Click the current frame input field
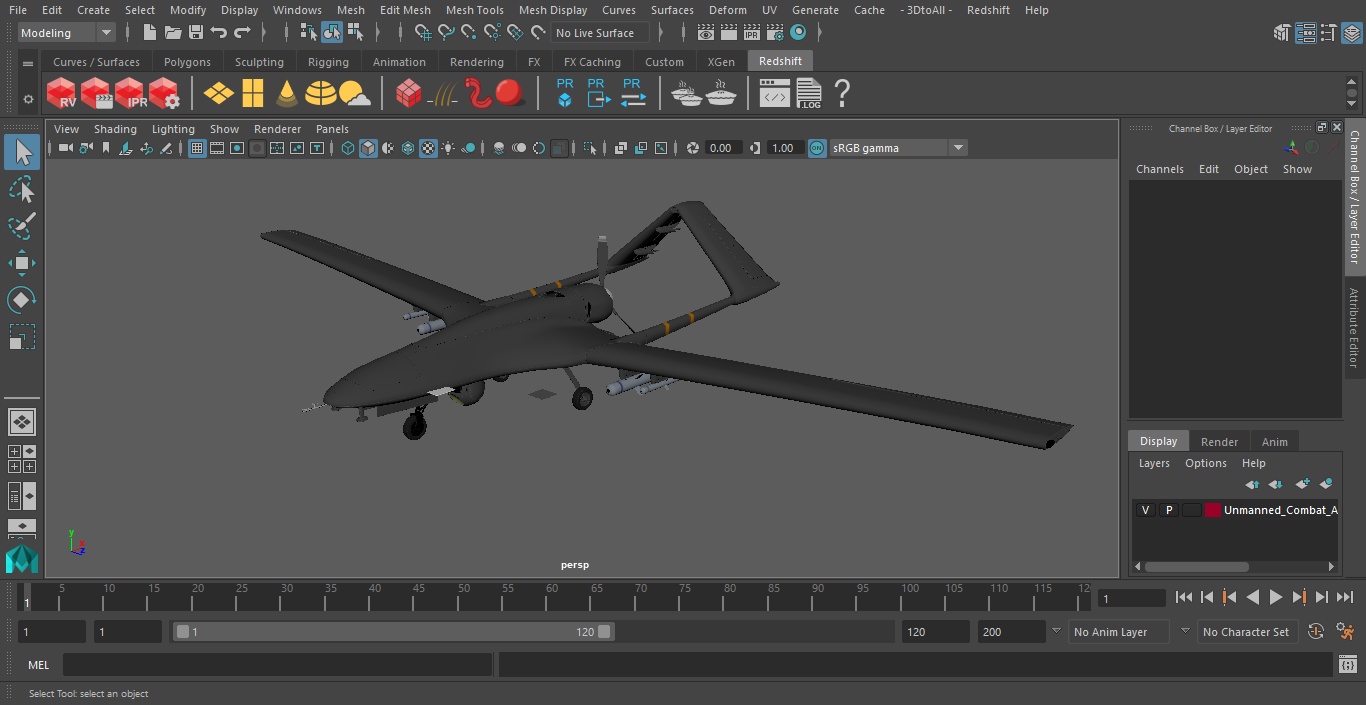 point(1131,598)
